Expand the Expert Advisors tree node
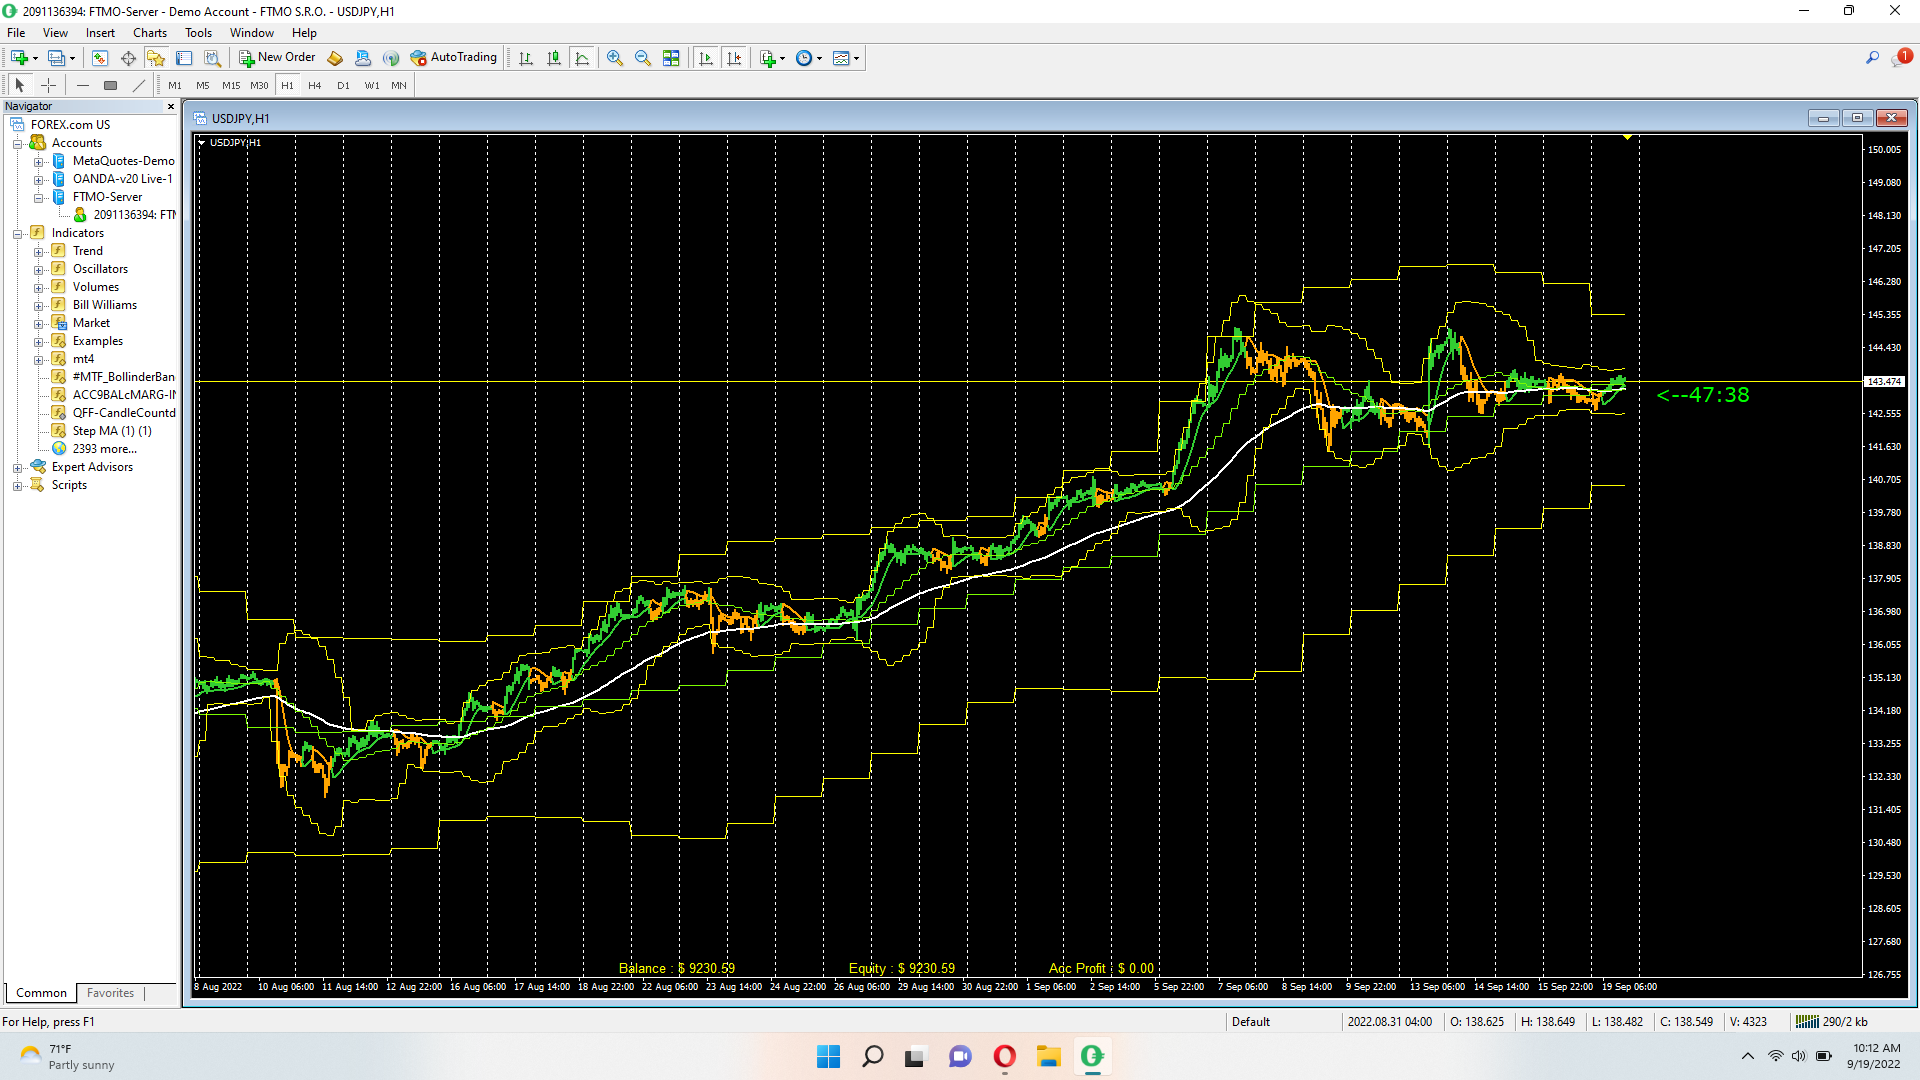 (17, 467)
